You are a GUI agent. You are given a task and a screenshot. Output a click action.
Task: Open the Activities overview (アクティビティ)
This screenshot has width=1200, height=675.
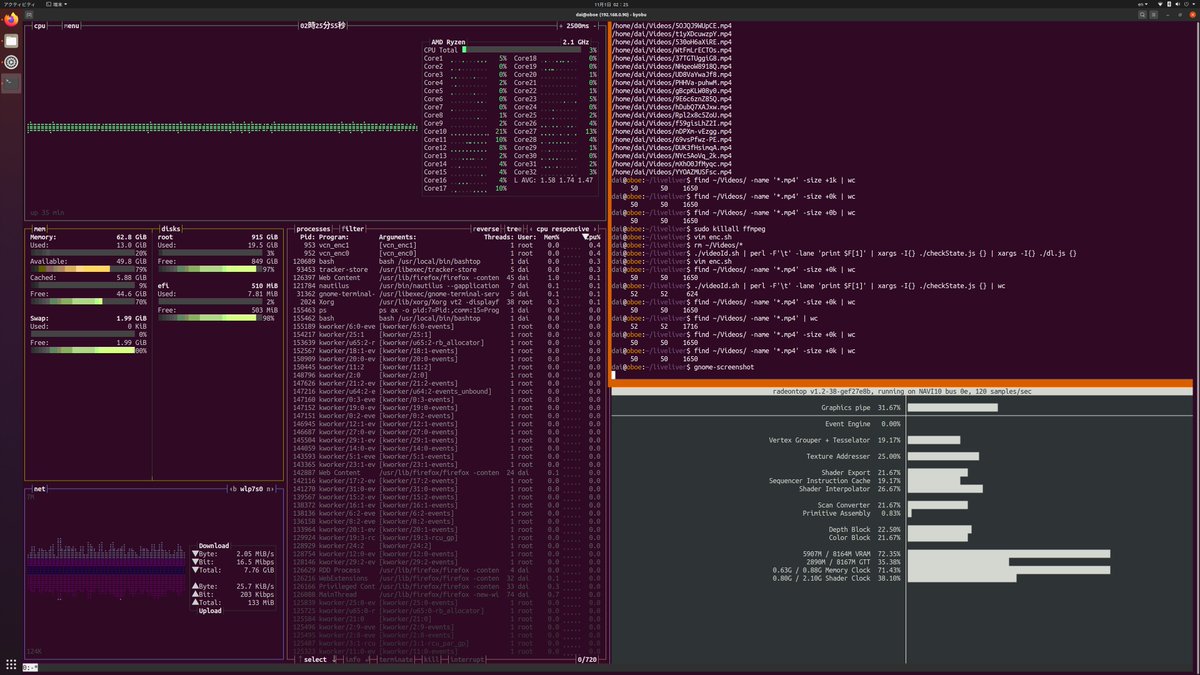(x=20, y=4)
